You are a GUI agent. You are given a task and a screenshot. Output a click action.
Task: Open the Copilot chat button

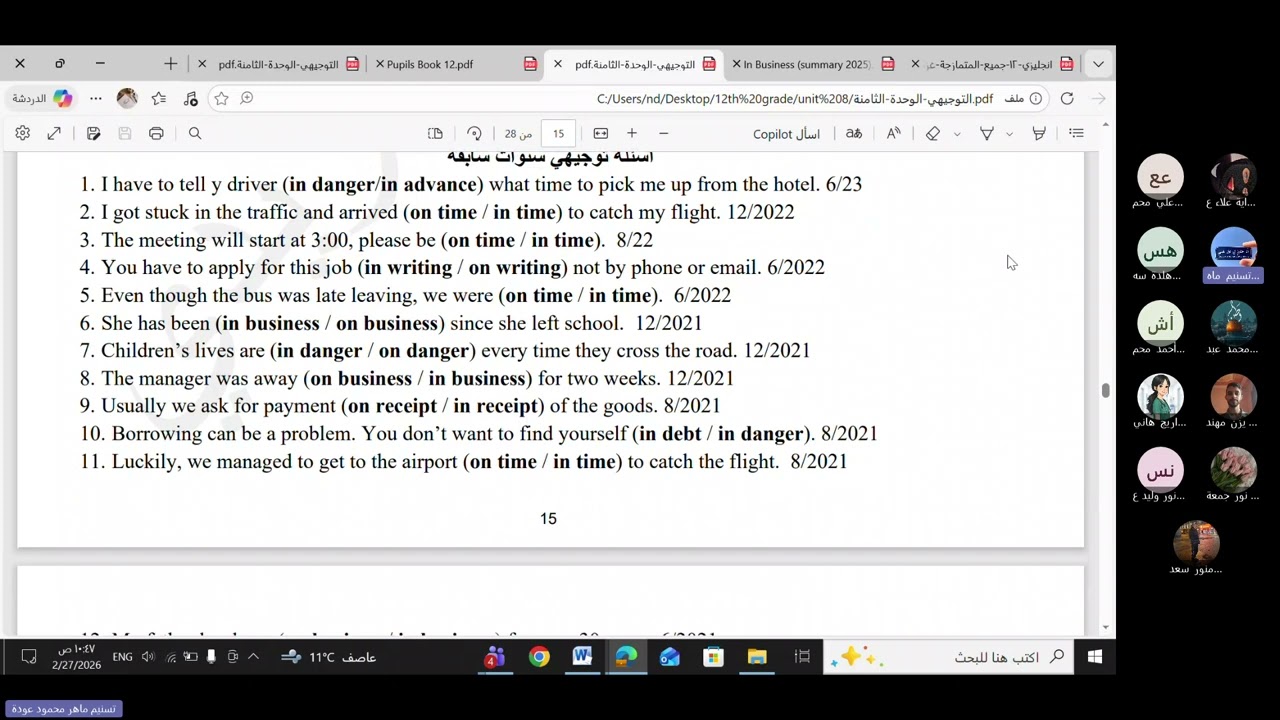[43, 98]
